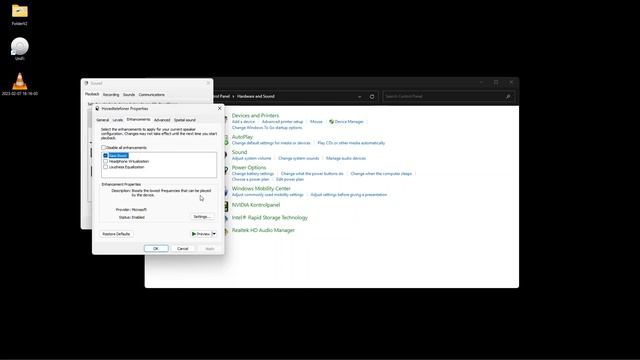The width and height of the screenshot is (640, 360).
Task: Open the FolderN2 folder icon on desktop
Action: 20,11
